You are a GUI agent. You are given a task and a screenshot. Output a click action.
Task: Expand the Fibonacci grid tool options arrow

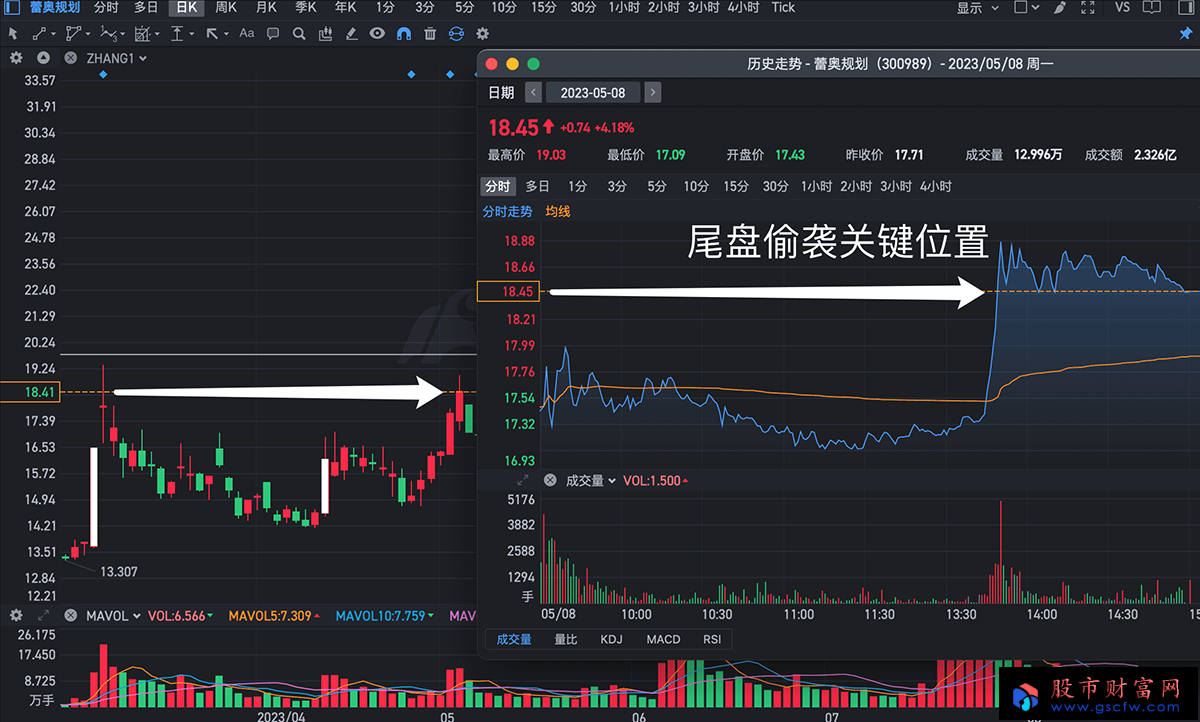tap(155, 33)
